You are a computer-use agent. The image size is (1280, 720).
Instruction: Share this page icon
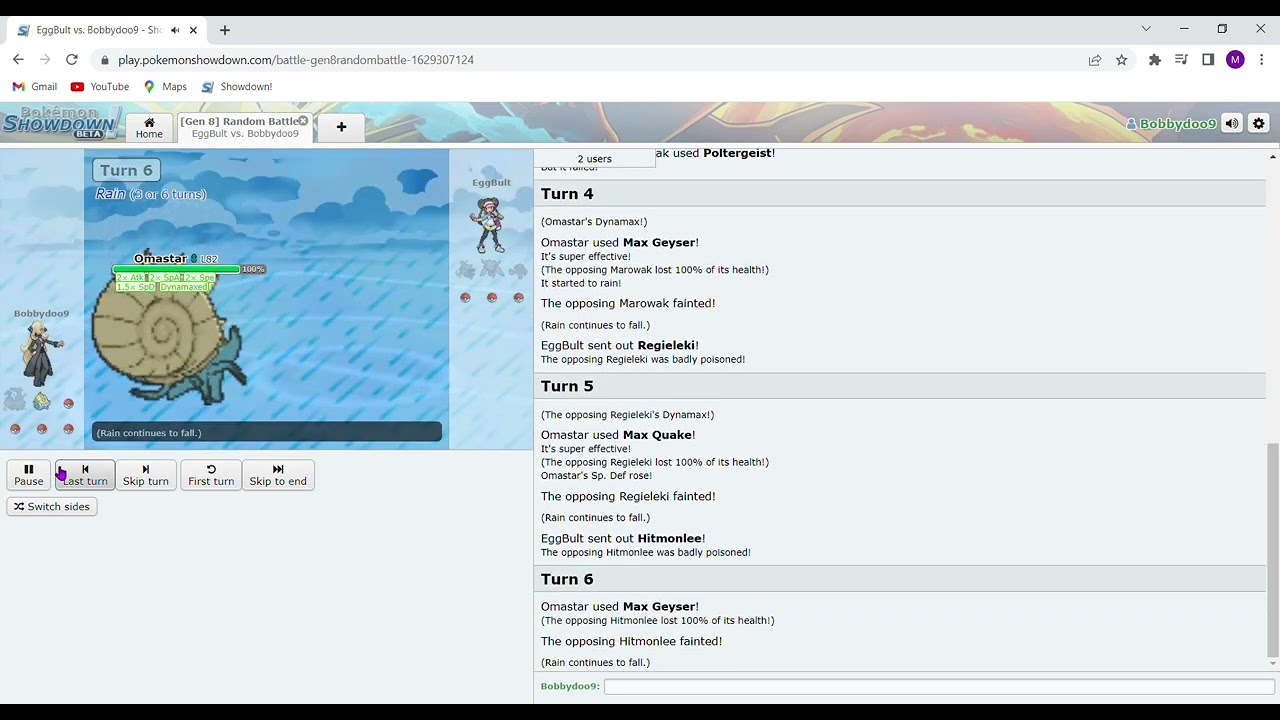click(1095, 60)
